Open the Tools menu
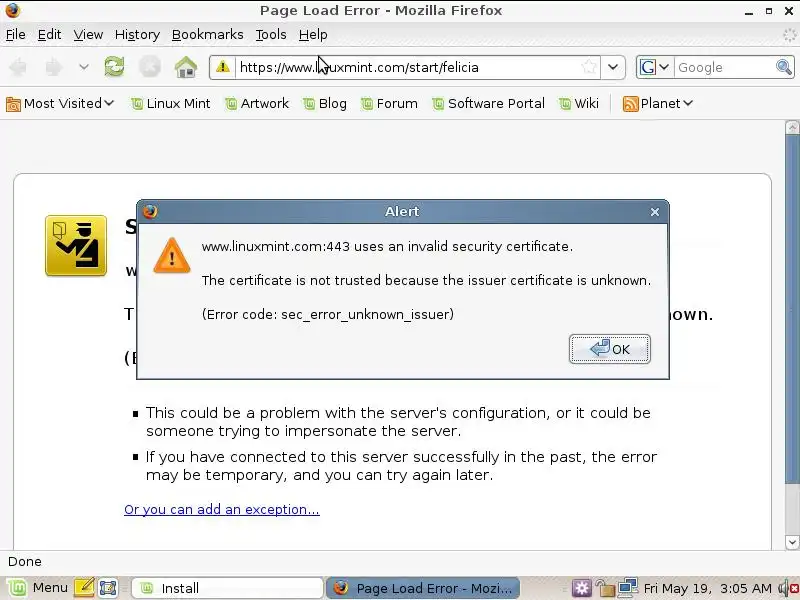Image resolution: width=800 pixels, height=600 pixels. pyautogui.click(x=270, y=35)
